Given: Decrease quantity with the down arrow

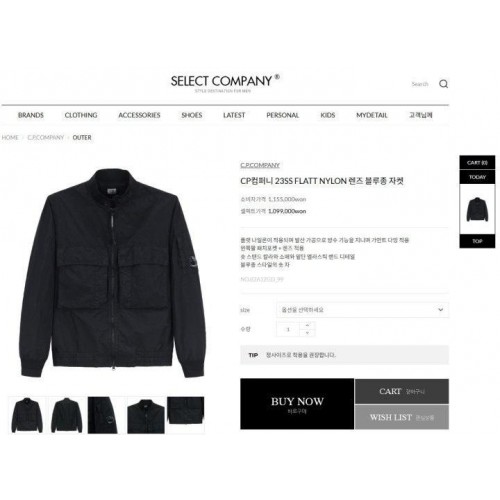Looking at the screenshot, I should 307,333.
